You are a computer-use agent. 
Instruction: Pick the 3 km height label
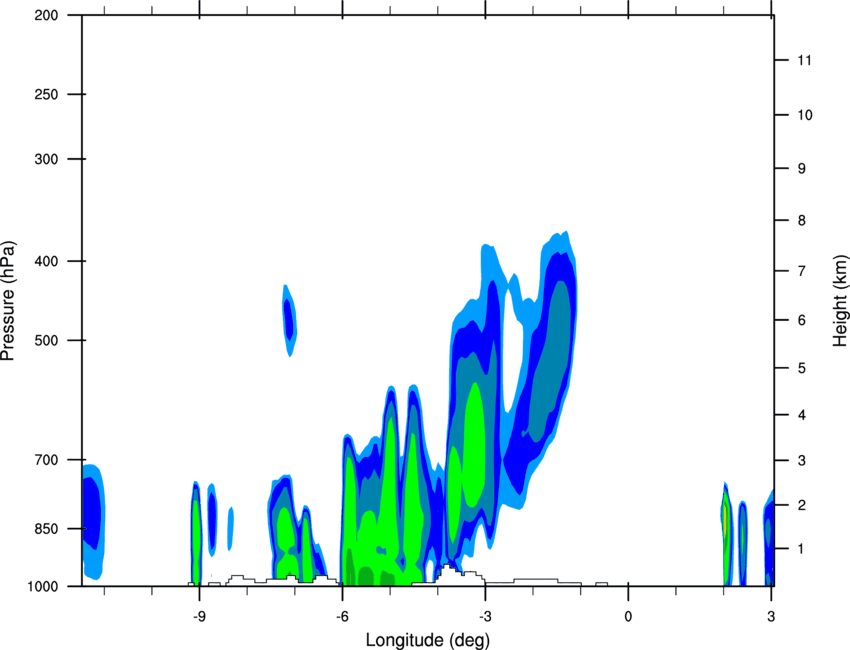coord(802,461)
